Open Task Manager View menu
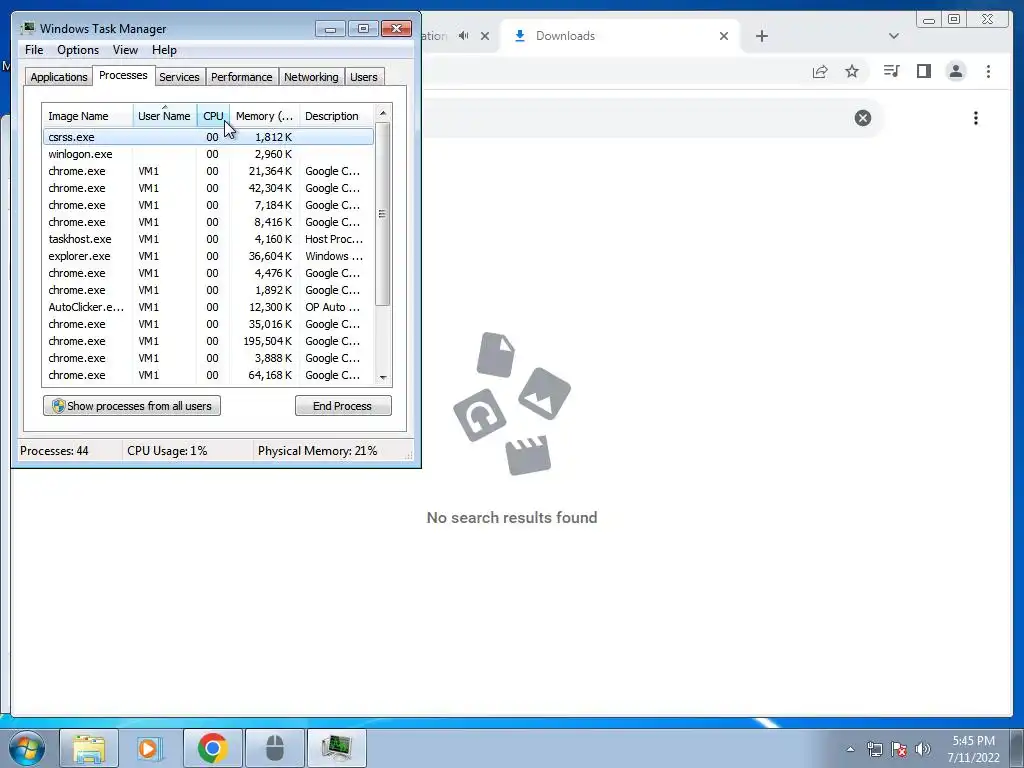The image size is (1024, 768). tap(125, 50)
